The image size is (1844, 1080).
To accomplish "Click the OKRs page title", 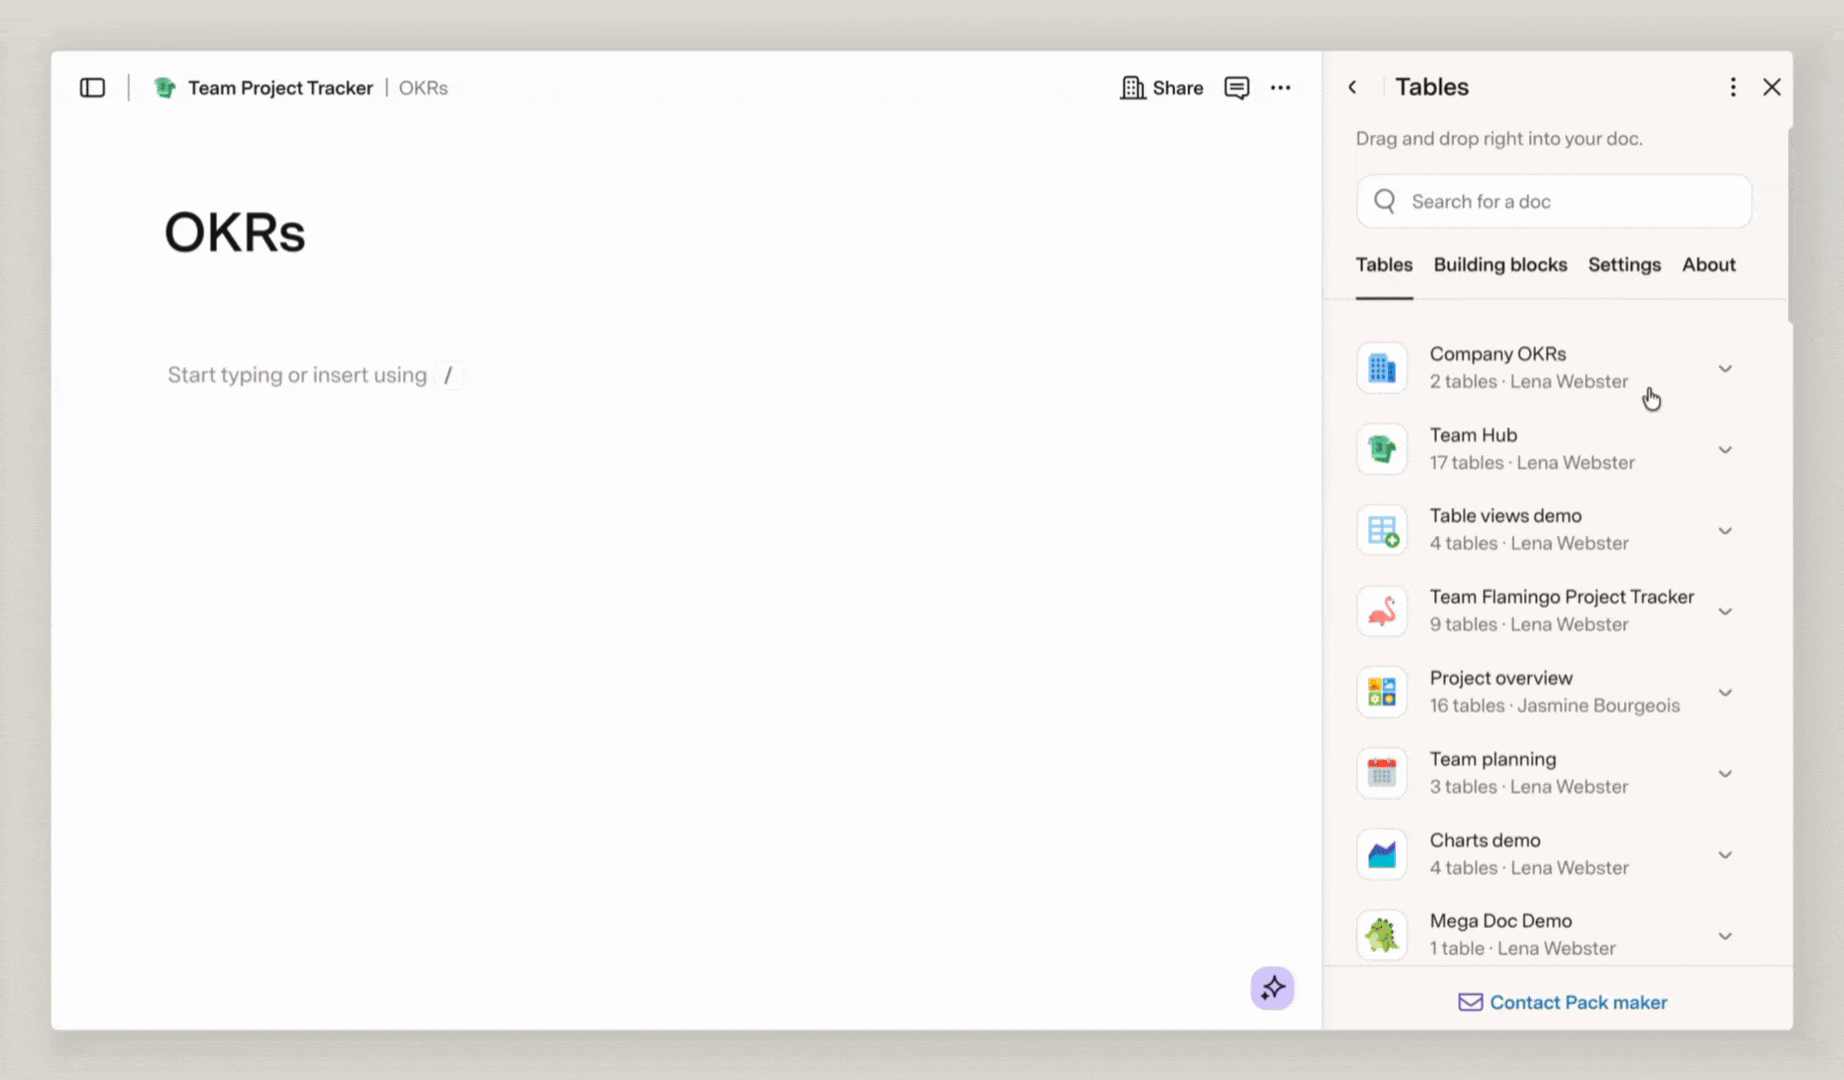I will click(x=235, y=232).
